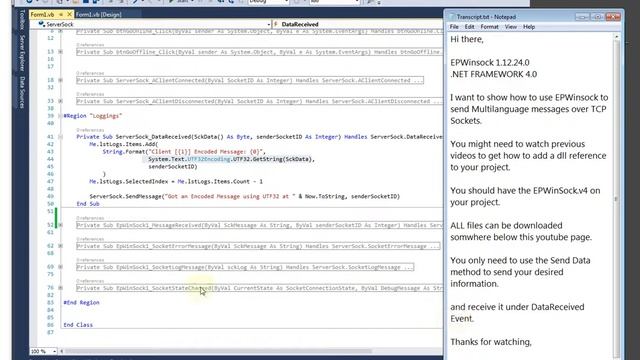The image size is (640, 360).
Task: Open the Server Explorer side panel
Action: coord(22,53)
